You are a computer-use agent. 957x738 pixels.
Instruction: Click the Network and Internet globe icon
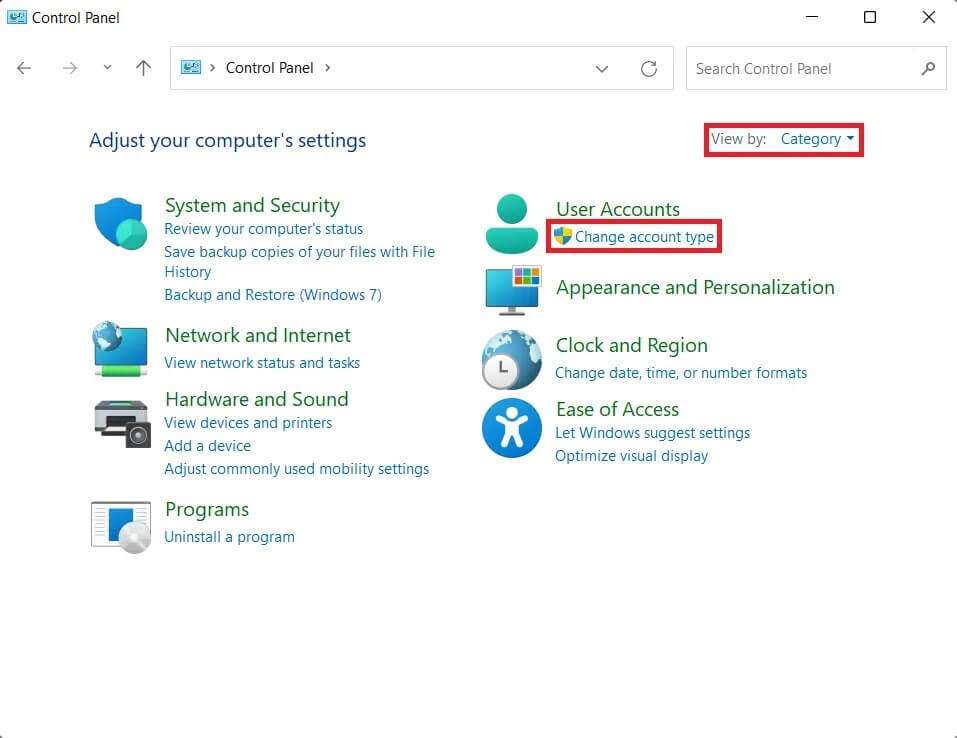(x=120, y=349)
